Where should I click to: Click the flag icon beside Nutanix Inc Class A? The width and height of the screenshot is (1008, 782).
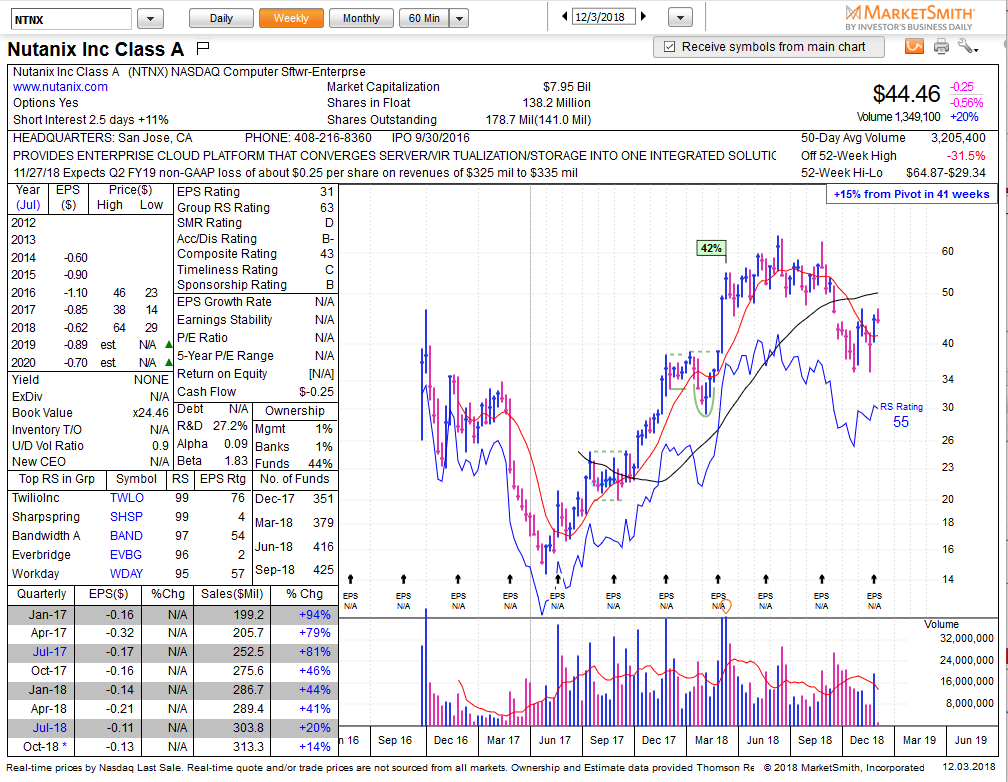point(203,48)
